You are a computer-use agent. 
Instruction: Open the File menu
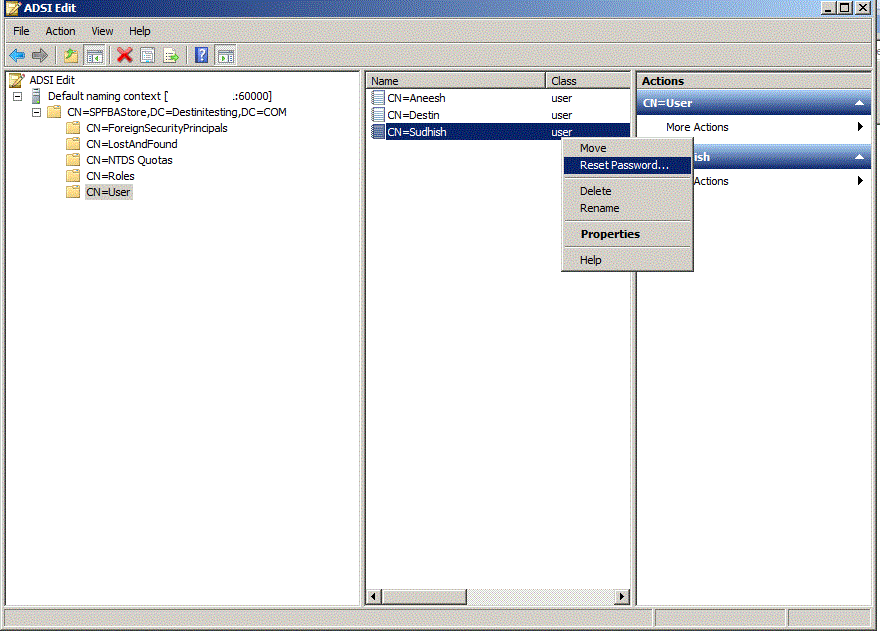(x=21, y=31)
